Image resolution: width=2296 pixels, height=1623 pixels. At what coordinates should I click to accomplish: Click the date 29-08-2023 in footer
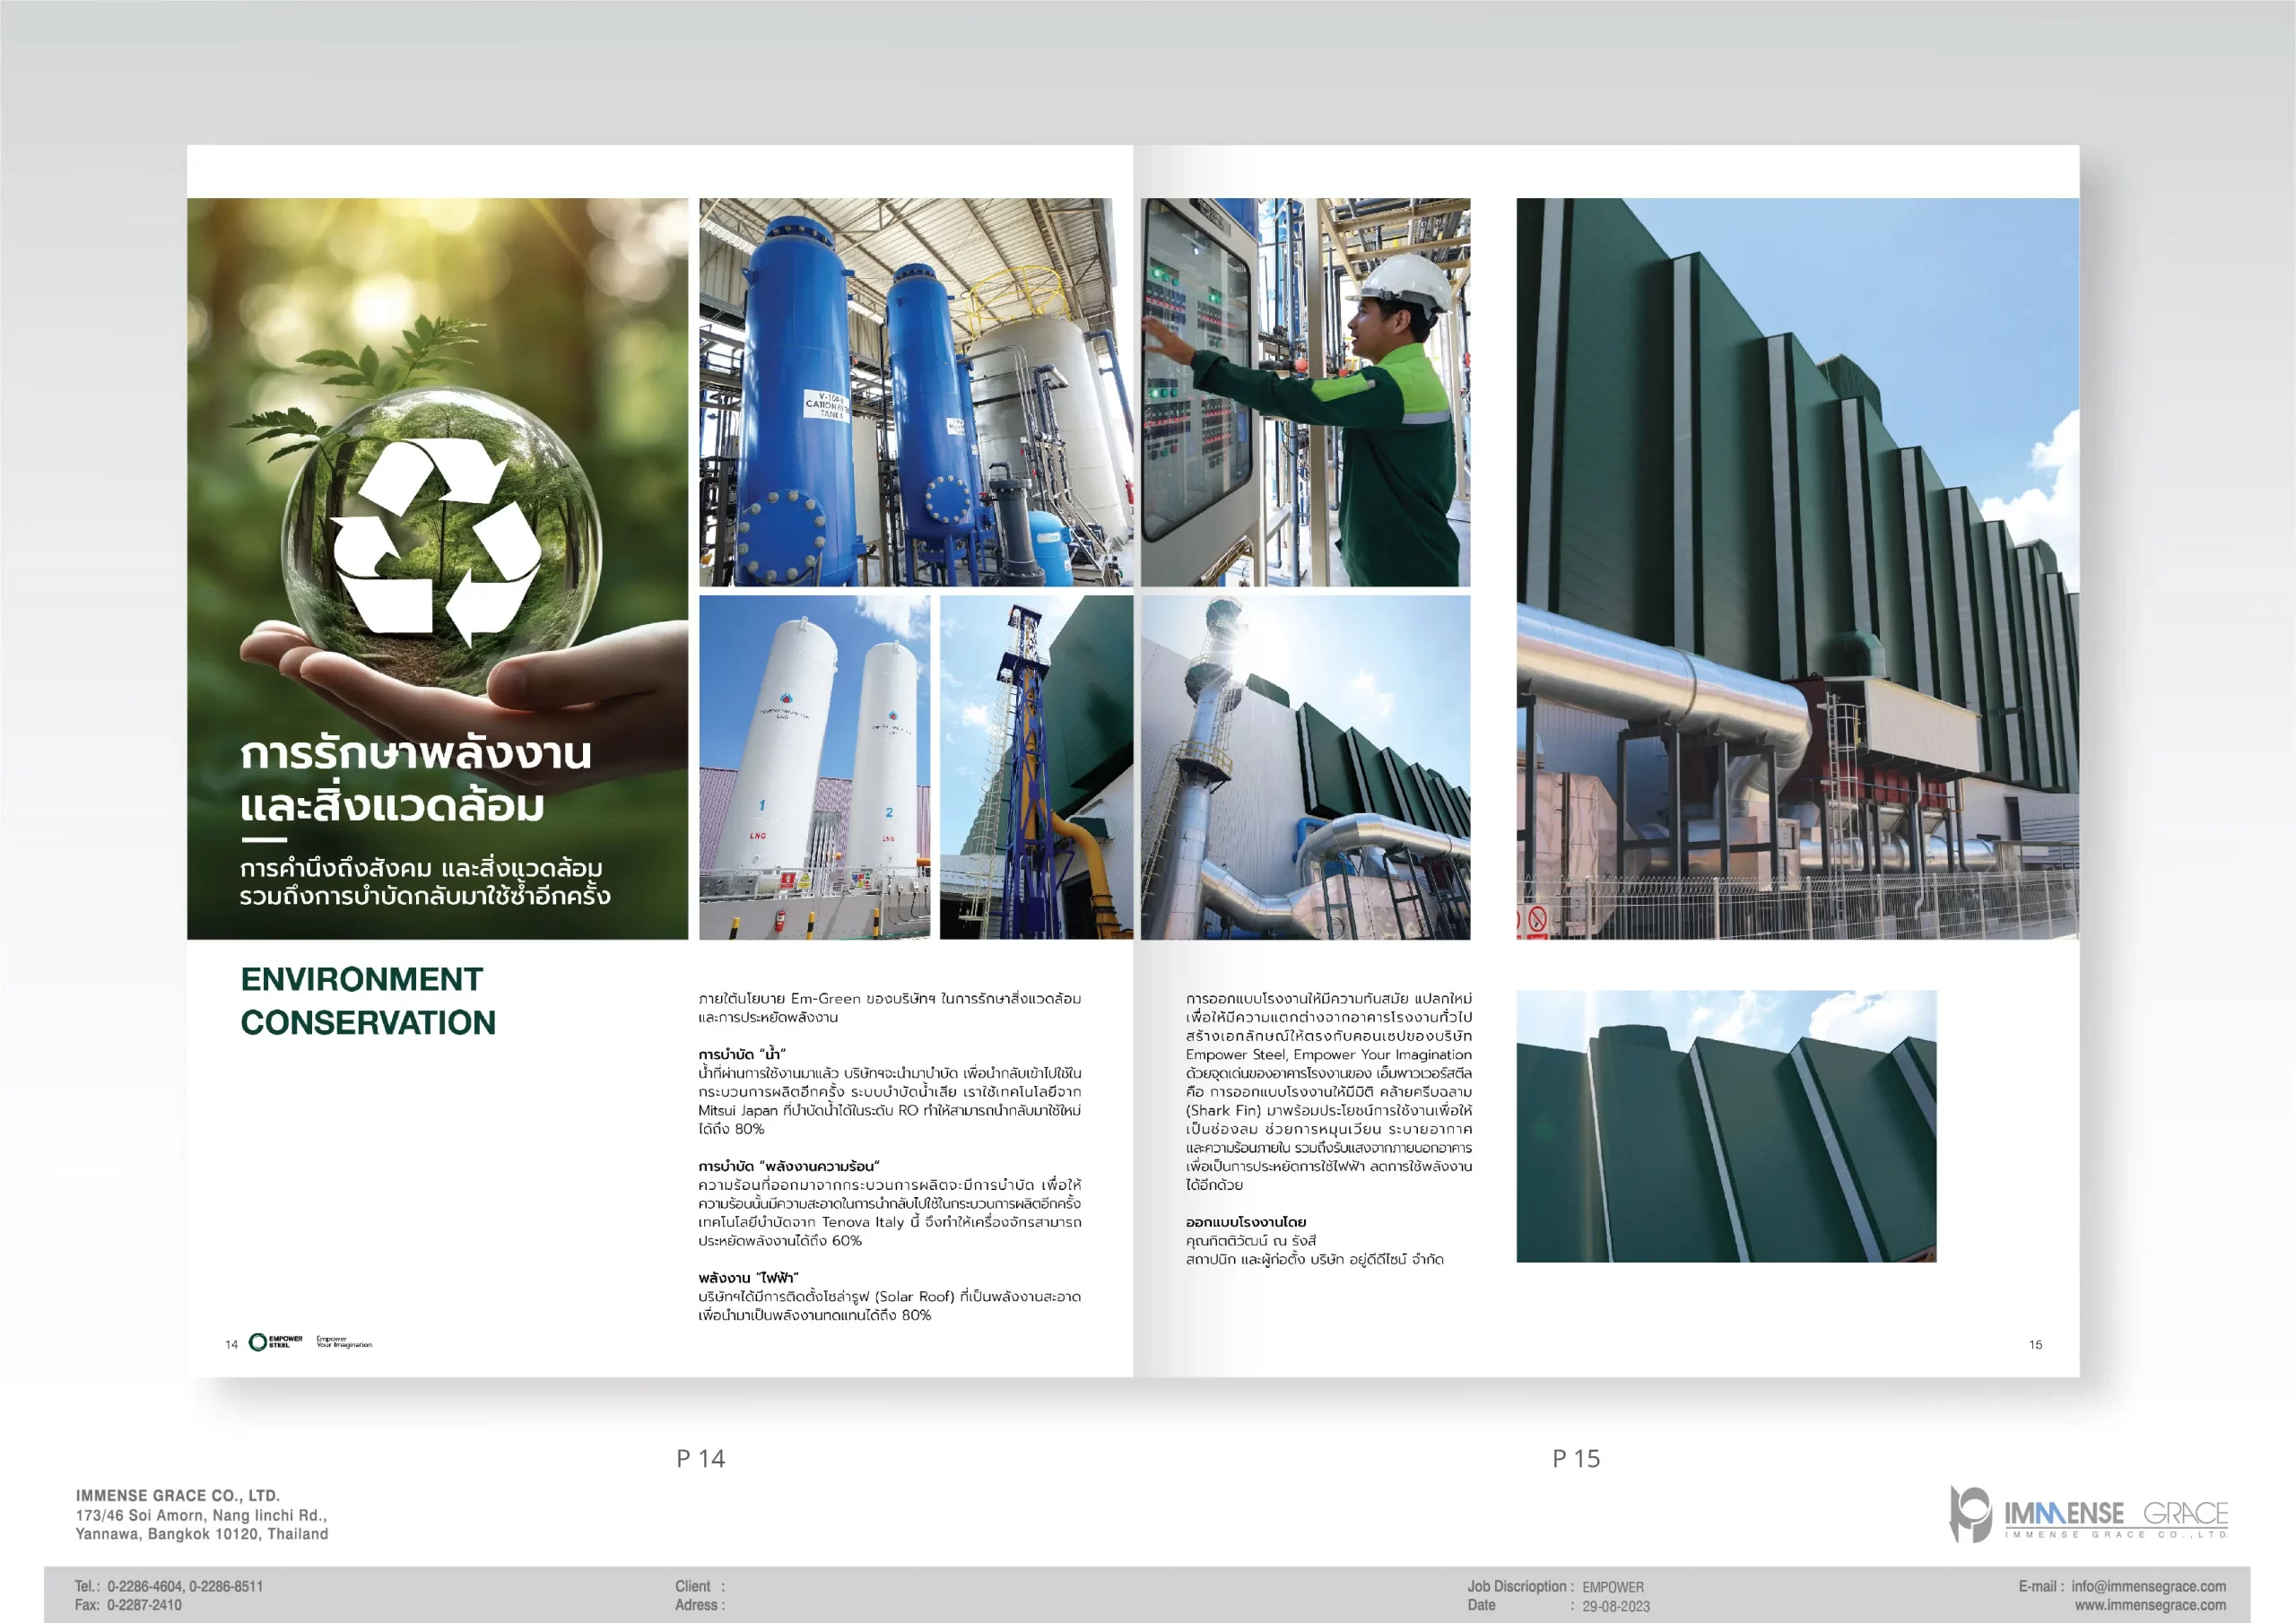point(1615,1606)
